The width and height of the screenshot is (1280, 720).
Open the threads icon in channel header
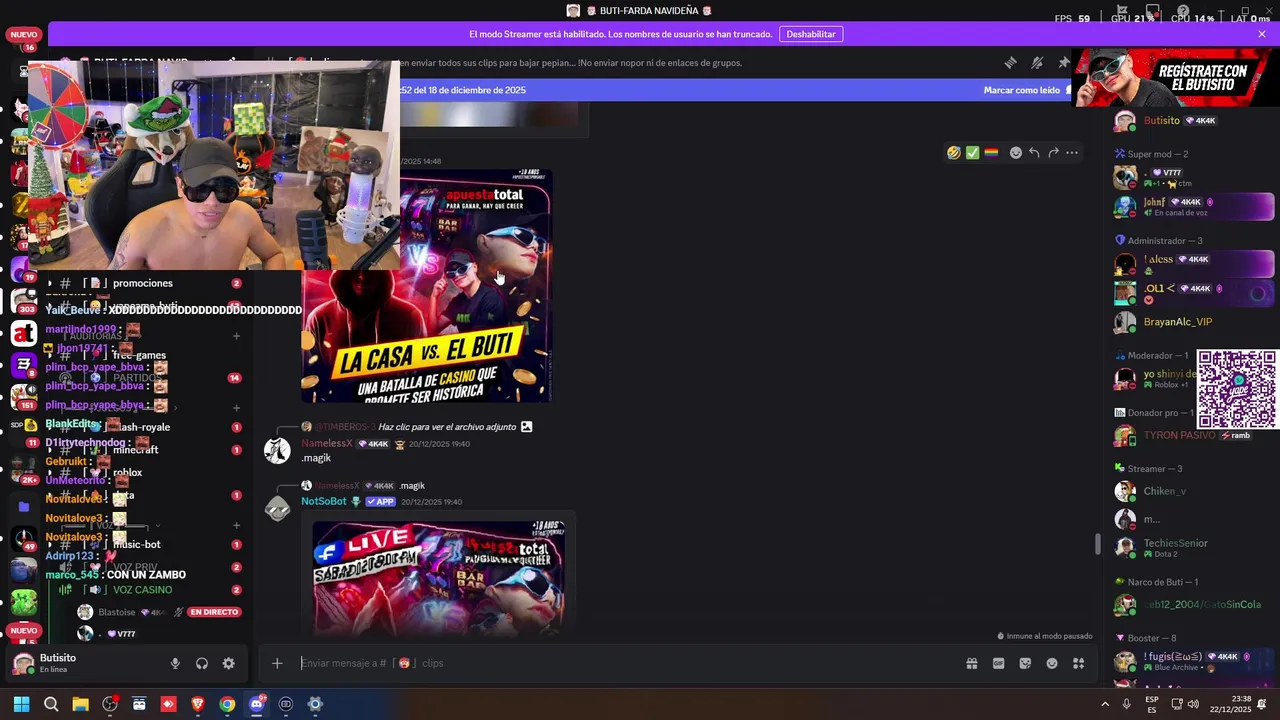tap(1010, 62)
